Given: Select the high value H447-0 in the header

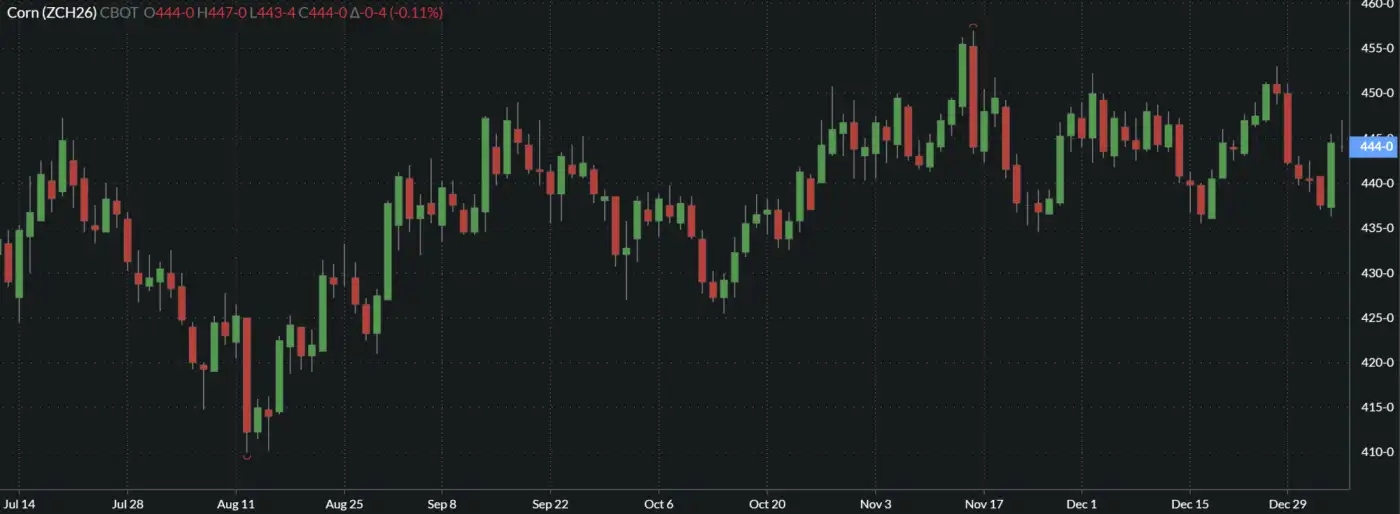Looking at the screenshot, I should click(222, 13).
